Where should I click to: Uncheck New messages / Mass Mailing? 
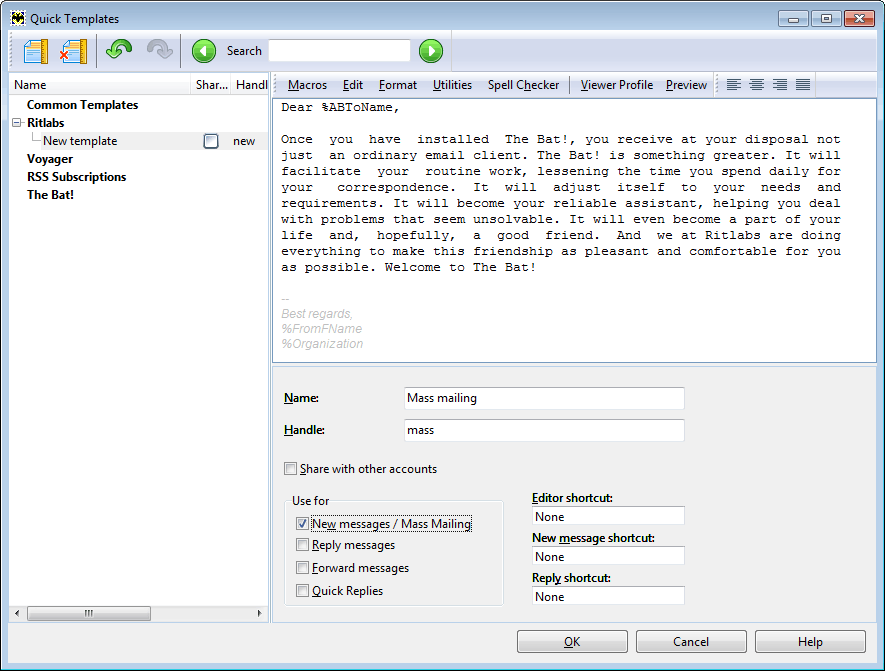303,524
